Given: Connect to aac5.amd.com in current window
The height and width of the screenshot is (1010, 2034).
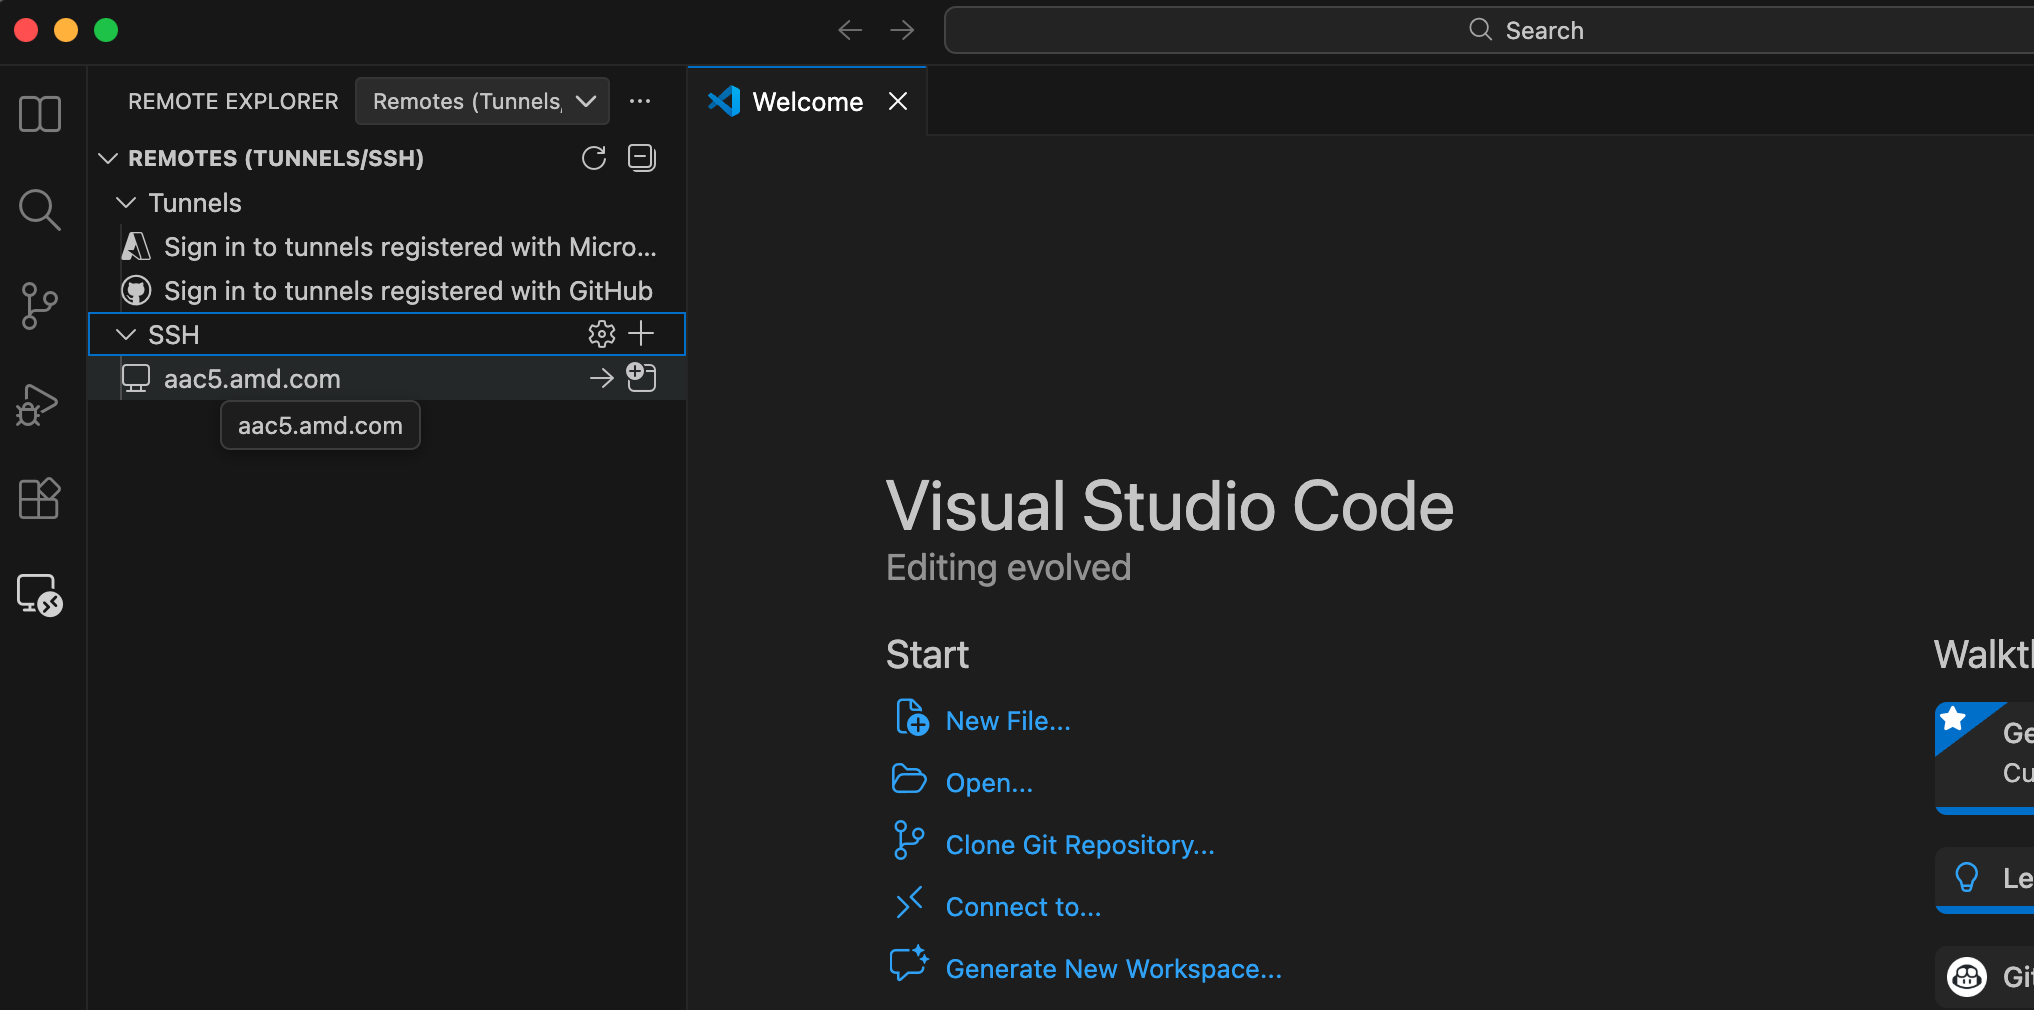Looking at the screenshot, I should point(601,378).
